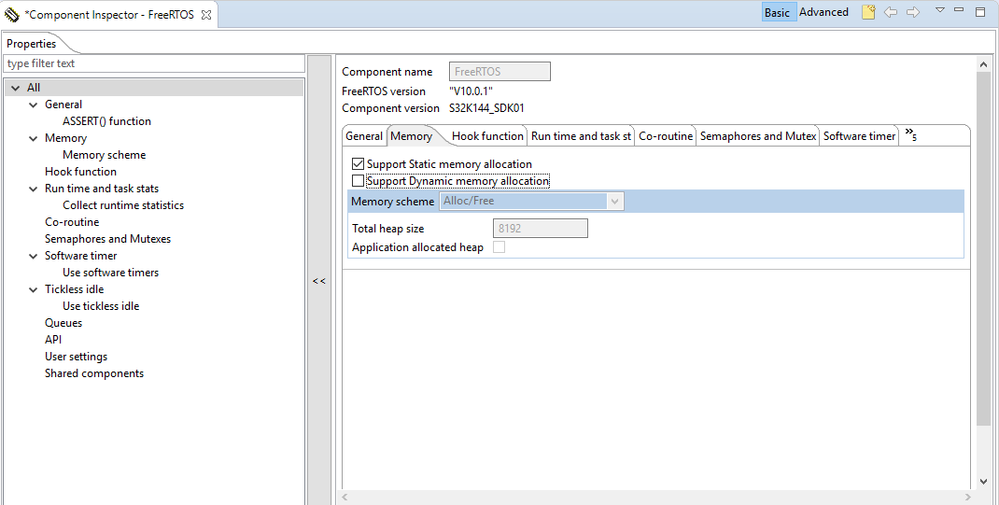
Task: Show the hidden tabs overflow list
Action: coord(911,135)
